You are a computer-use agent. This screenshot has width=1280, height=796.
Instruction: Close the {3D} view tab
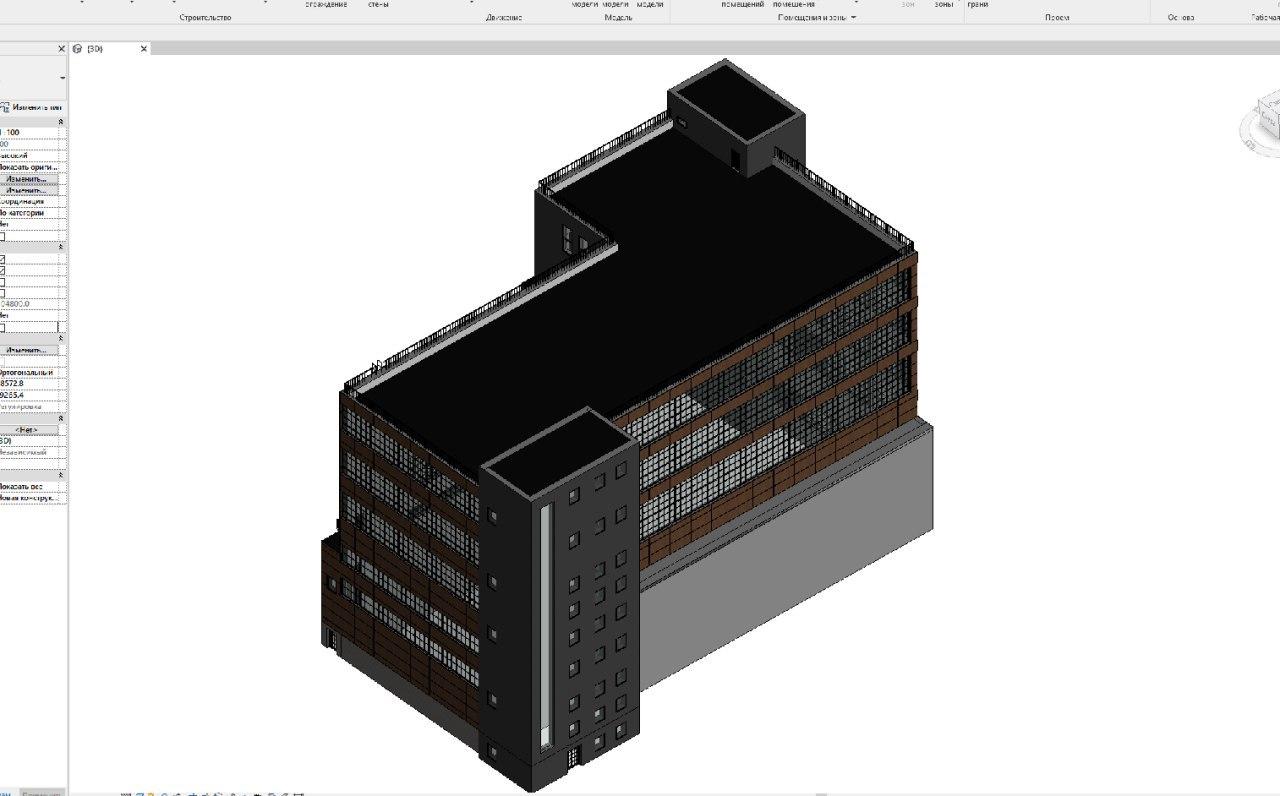pyautogui.click(x=144, y=49)
